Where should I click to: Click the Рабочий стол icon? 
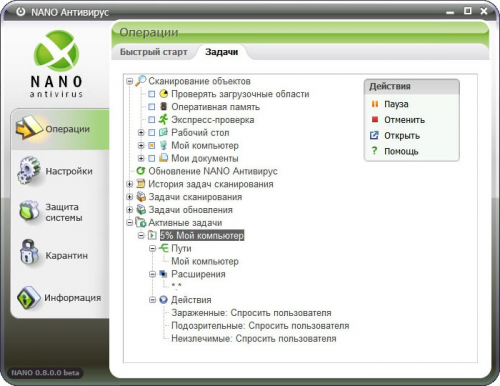[163, 132]
